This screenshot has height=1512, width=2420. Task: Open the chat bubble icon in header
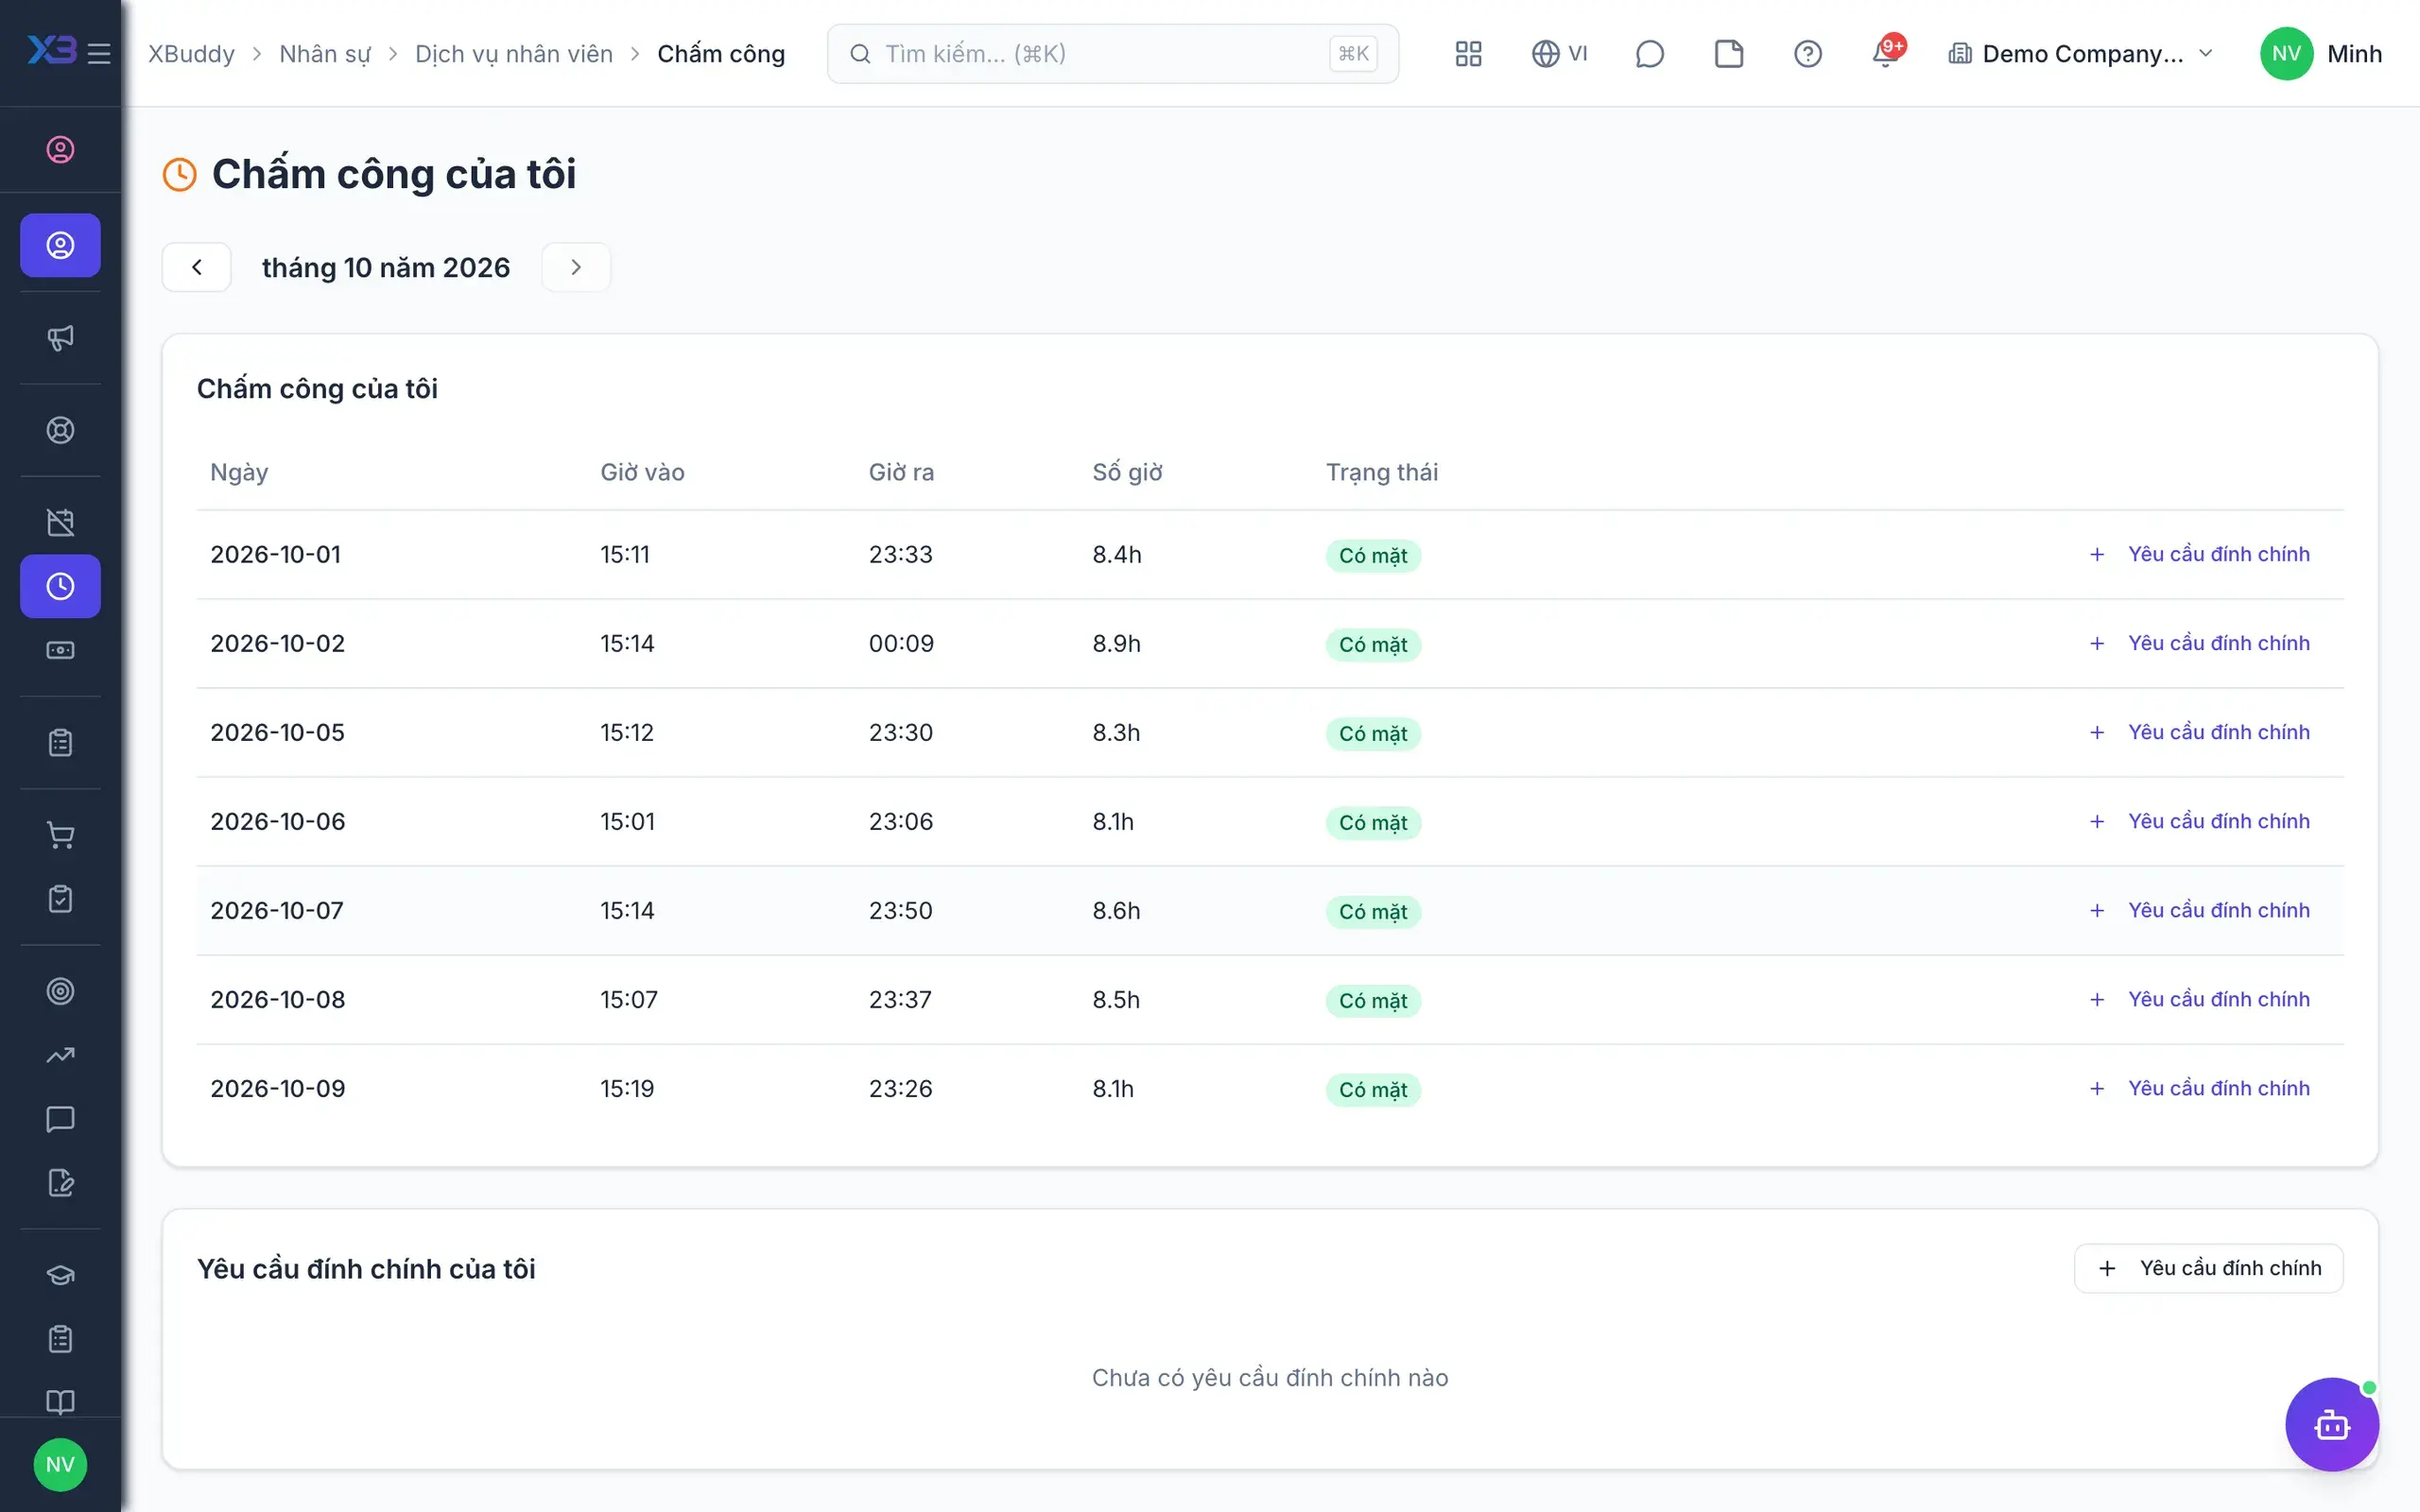pyautogui.click(x=1649, y=54)
